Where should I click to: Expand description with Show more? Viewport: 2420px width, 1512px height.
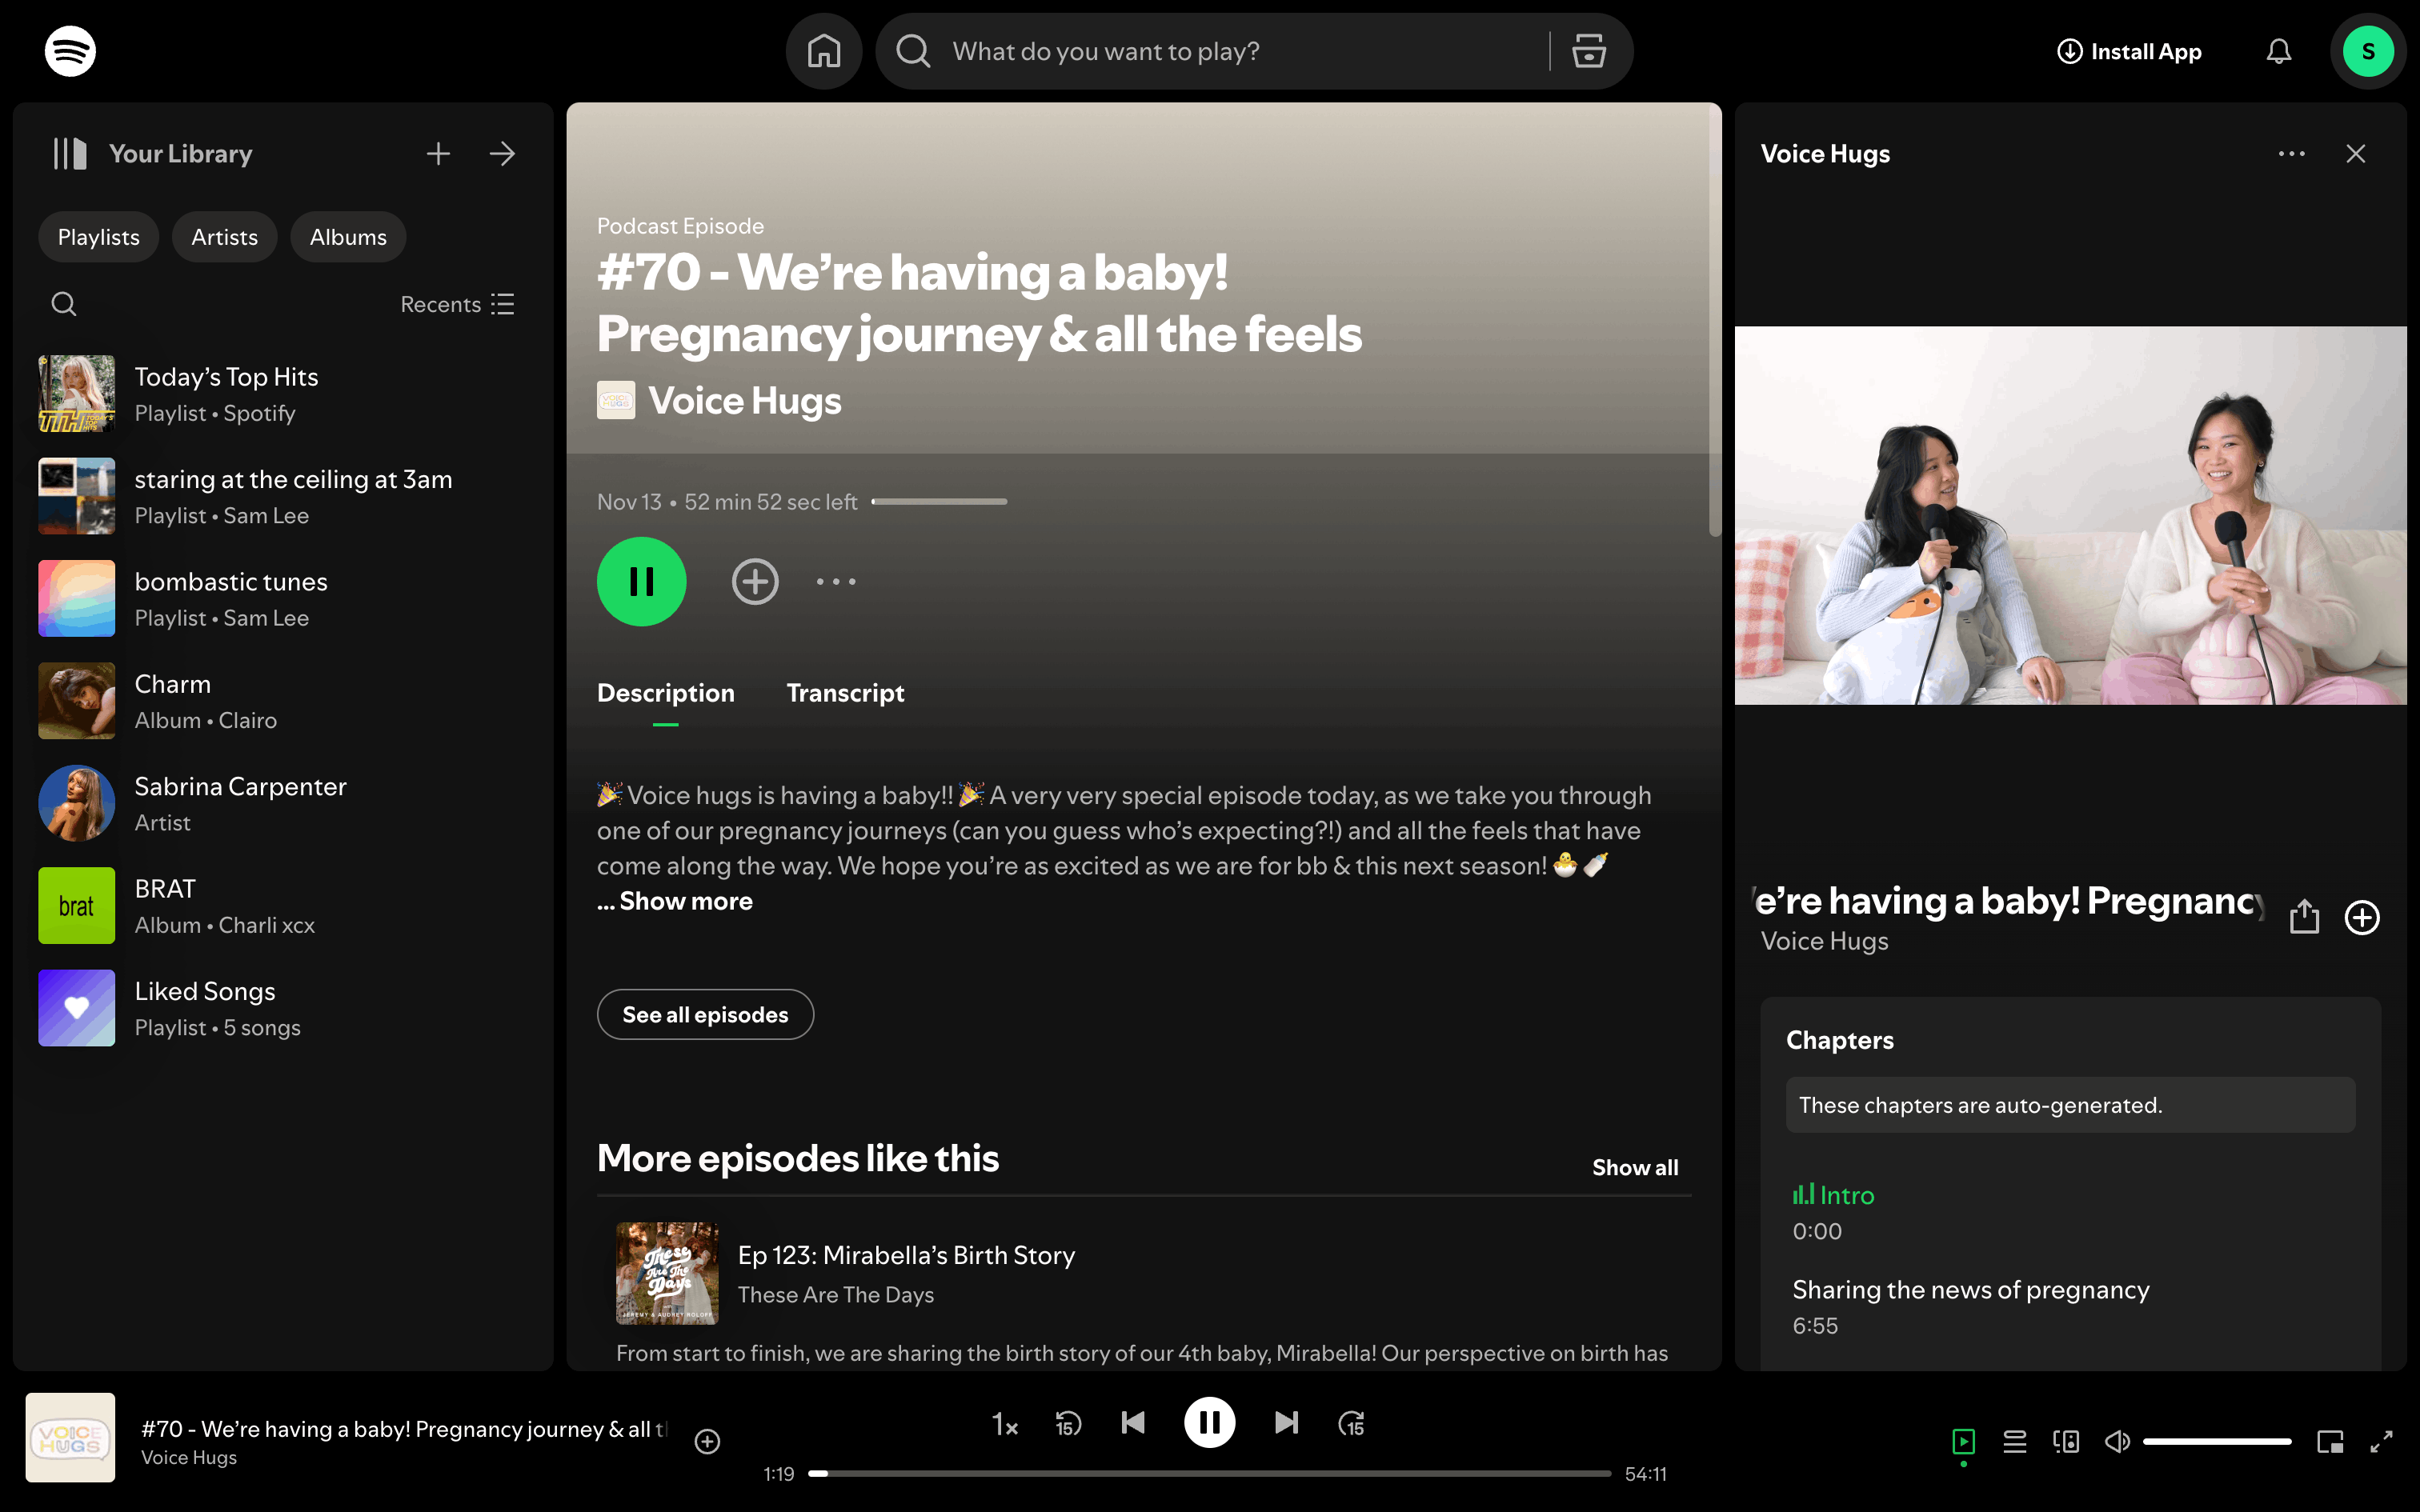click(x=685, y=901)
